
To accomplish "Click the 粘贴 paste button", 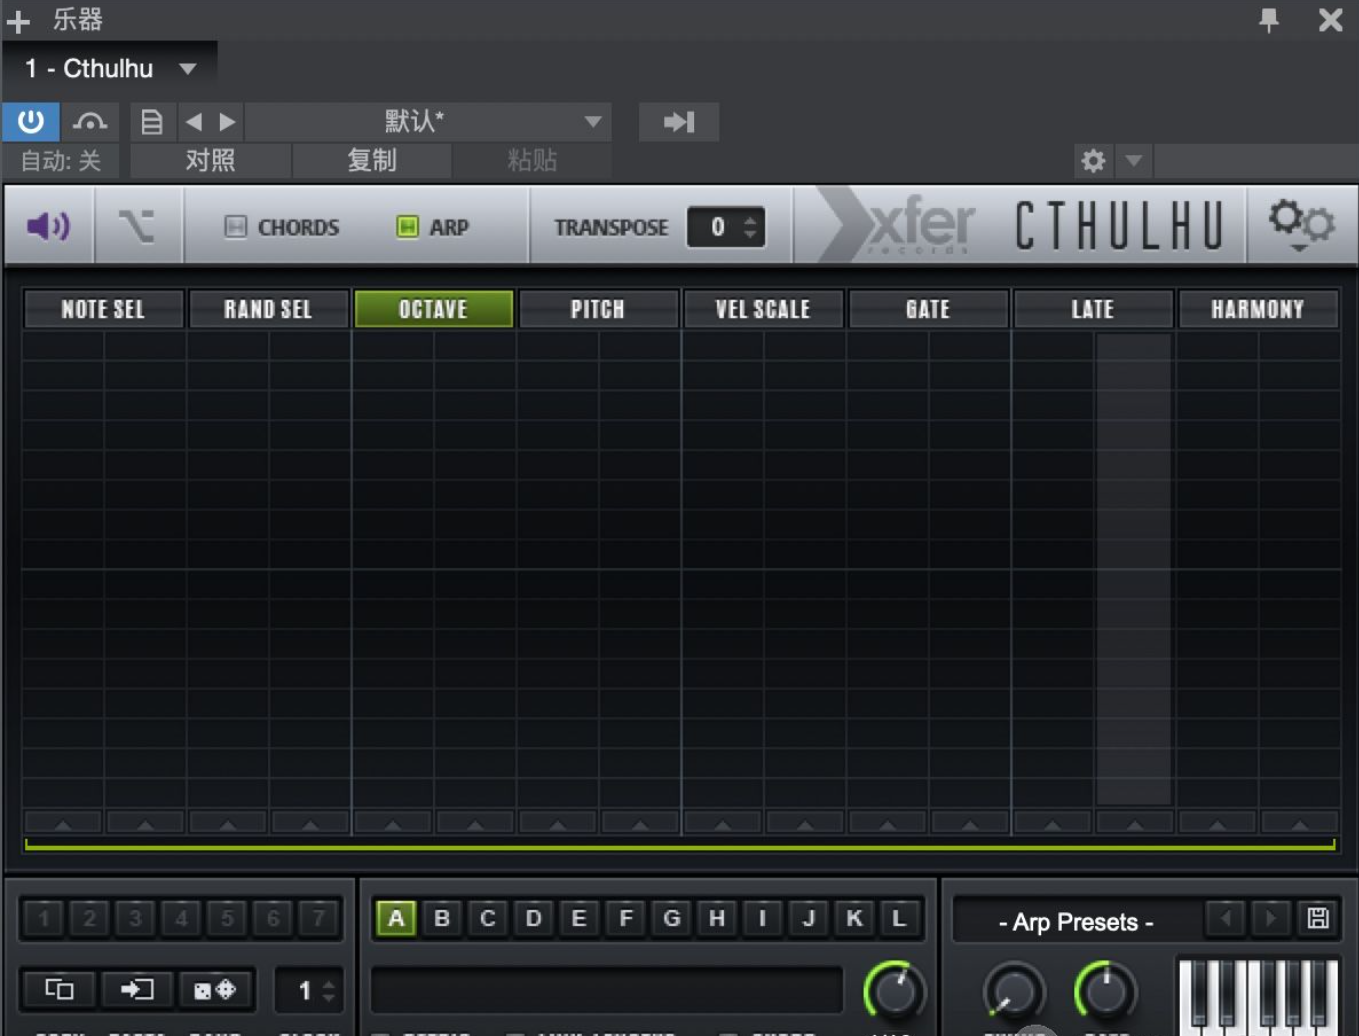I will 532,160.
